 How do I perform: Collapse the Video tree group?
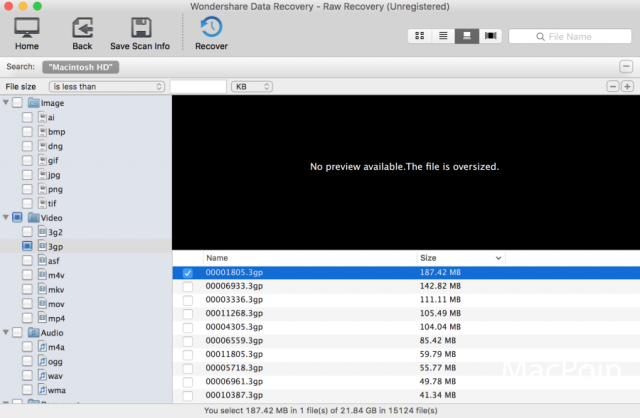(x=6, y=217)
